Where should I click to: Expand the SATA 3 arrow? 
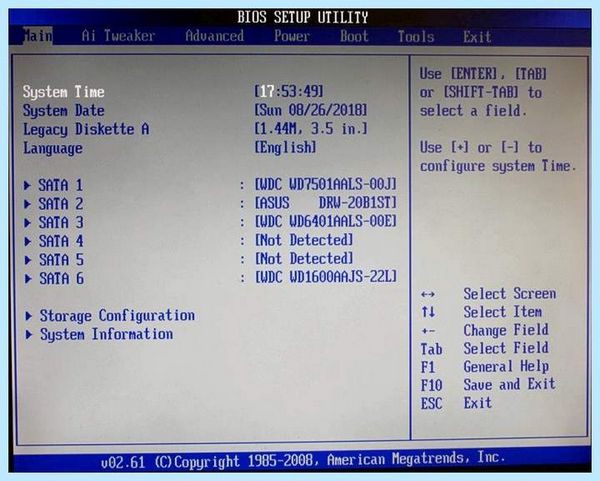click(x=27, y=223)
